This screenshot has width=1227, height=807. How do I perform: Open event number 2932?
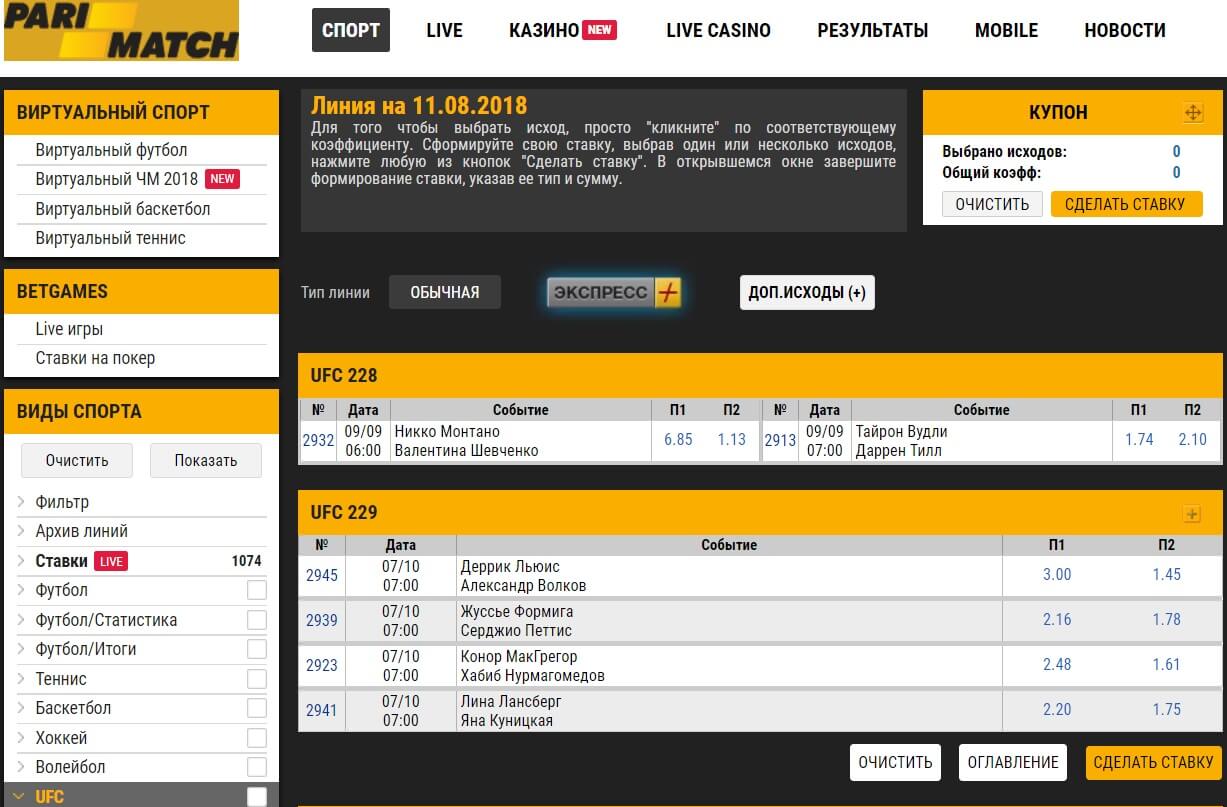(318, 440)
